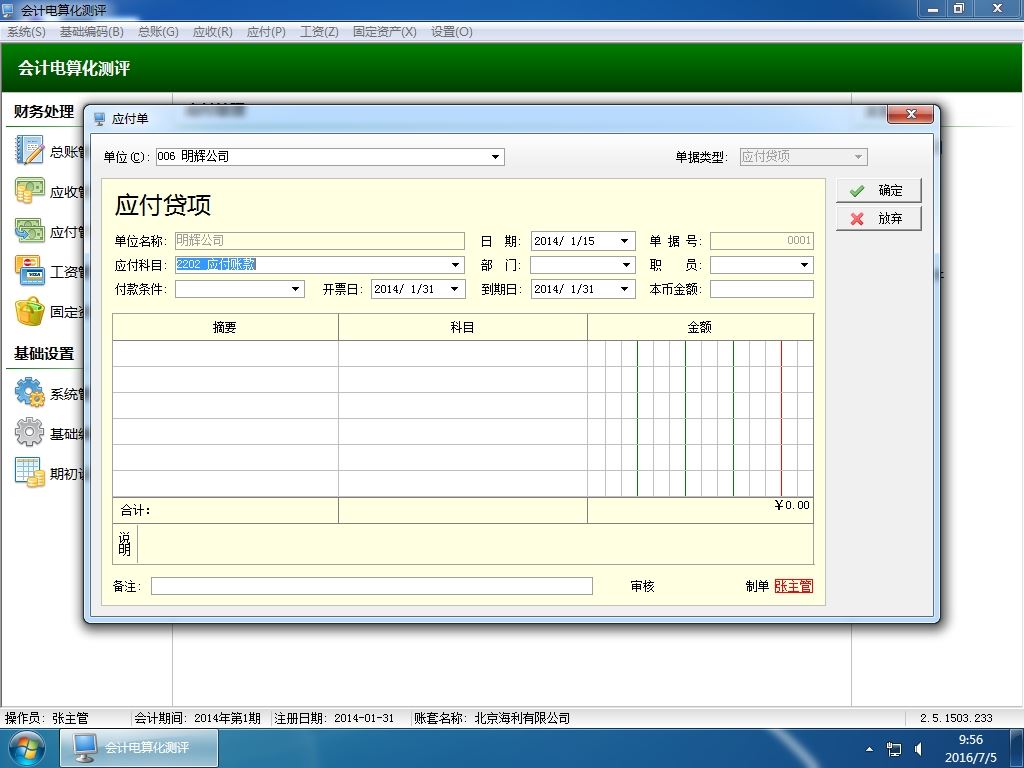1024x768 pixels.
Task: Open the 工资 payroll card icon
Action: (29, 271)
